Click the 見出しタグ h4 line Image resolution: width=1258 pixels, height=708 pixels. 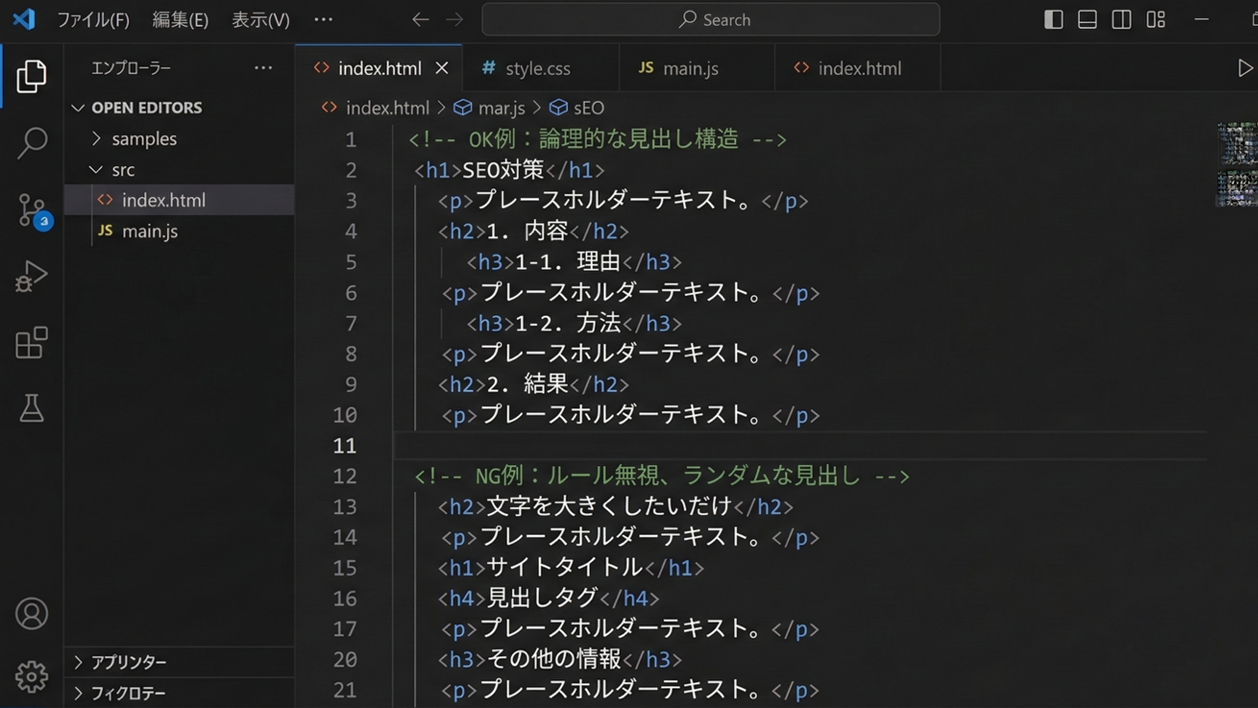548,599
